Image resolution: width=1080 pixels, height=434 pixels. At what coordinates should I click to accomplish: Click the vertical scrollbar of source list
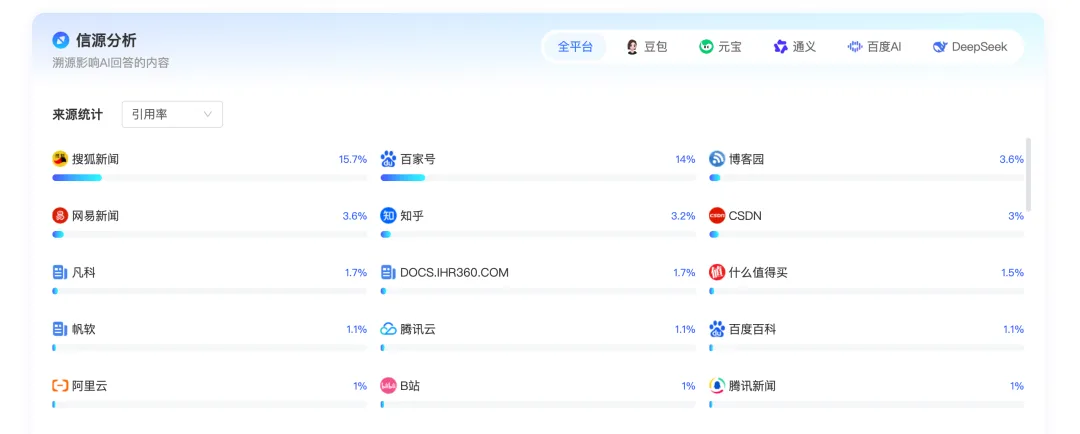tap(1029, 174)
